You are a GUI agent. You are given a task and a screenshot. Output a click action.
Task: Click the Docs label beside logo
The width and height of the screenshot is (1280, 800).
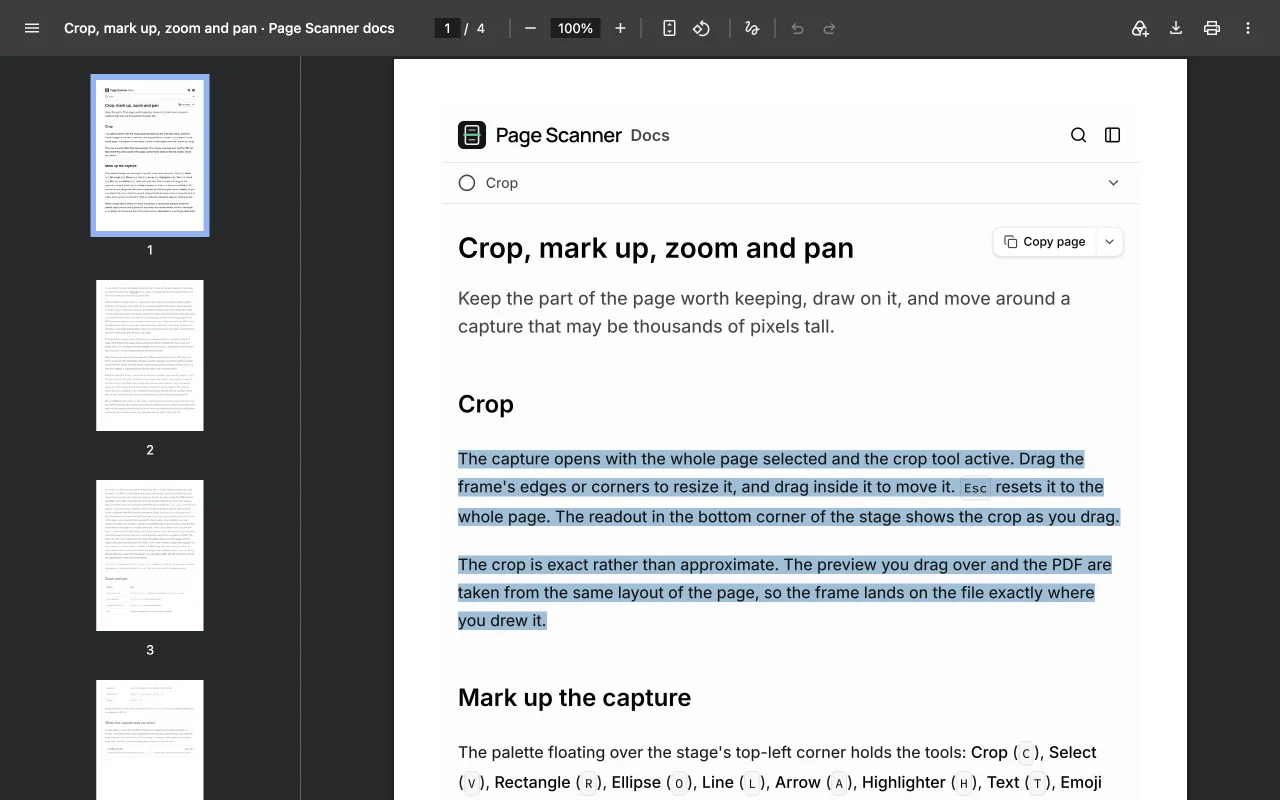pos(650,135)
